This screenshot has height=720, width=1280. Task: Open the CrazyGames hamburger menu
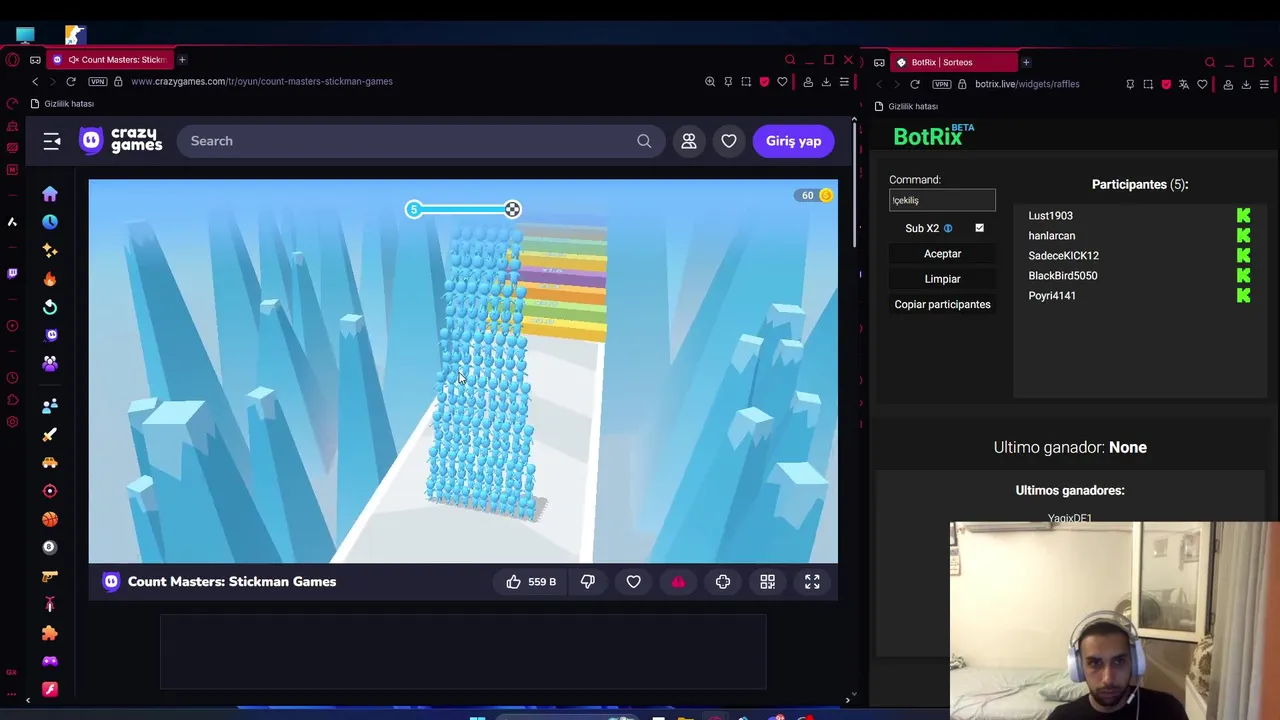tap(52, 142)
